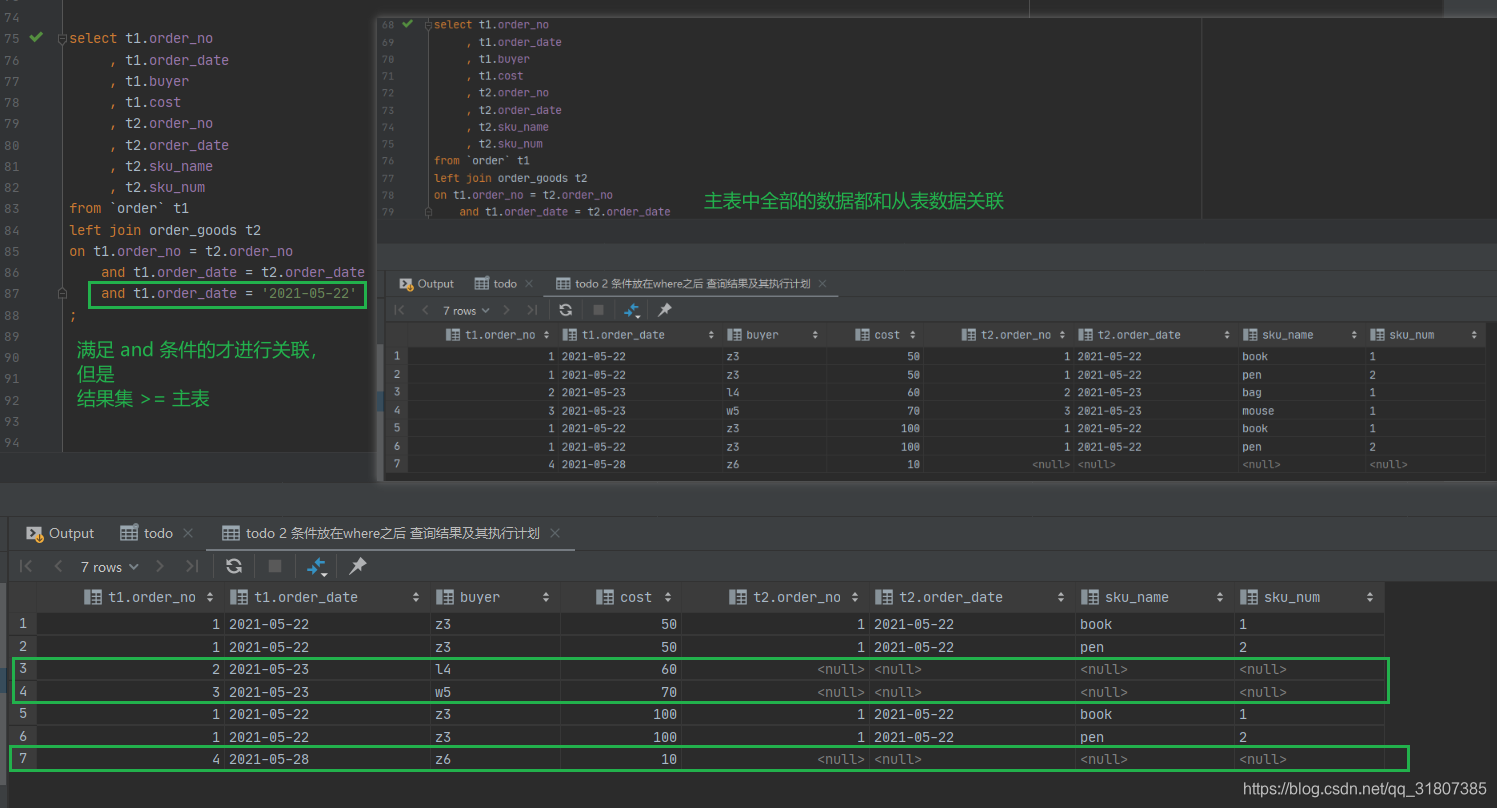Select row 7 in the bottom results grid
The width and height of the screenshot is (1497, 808).
[22, 758]
